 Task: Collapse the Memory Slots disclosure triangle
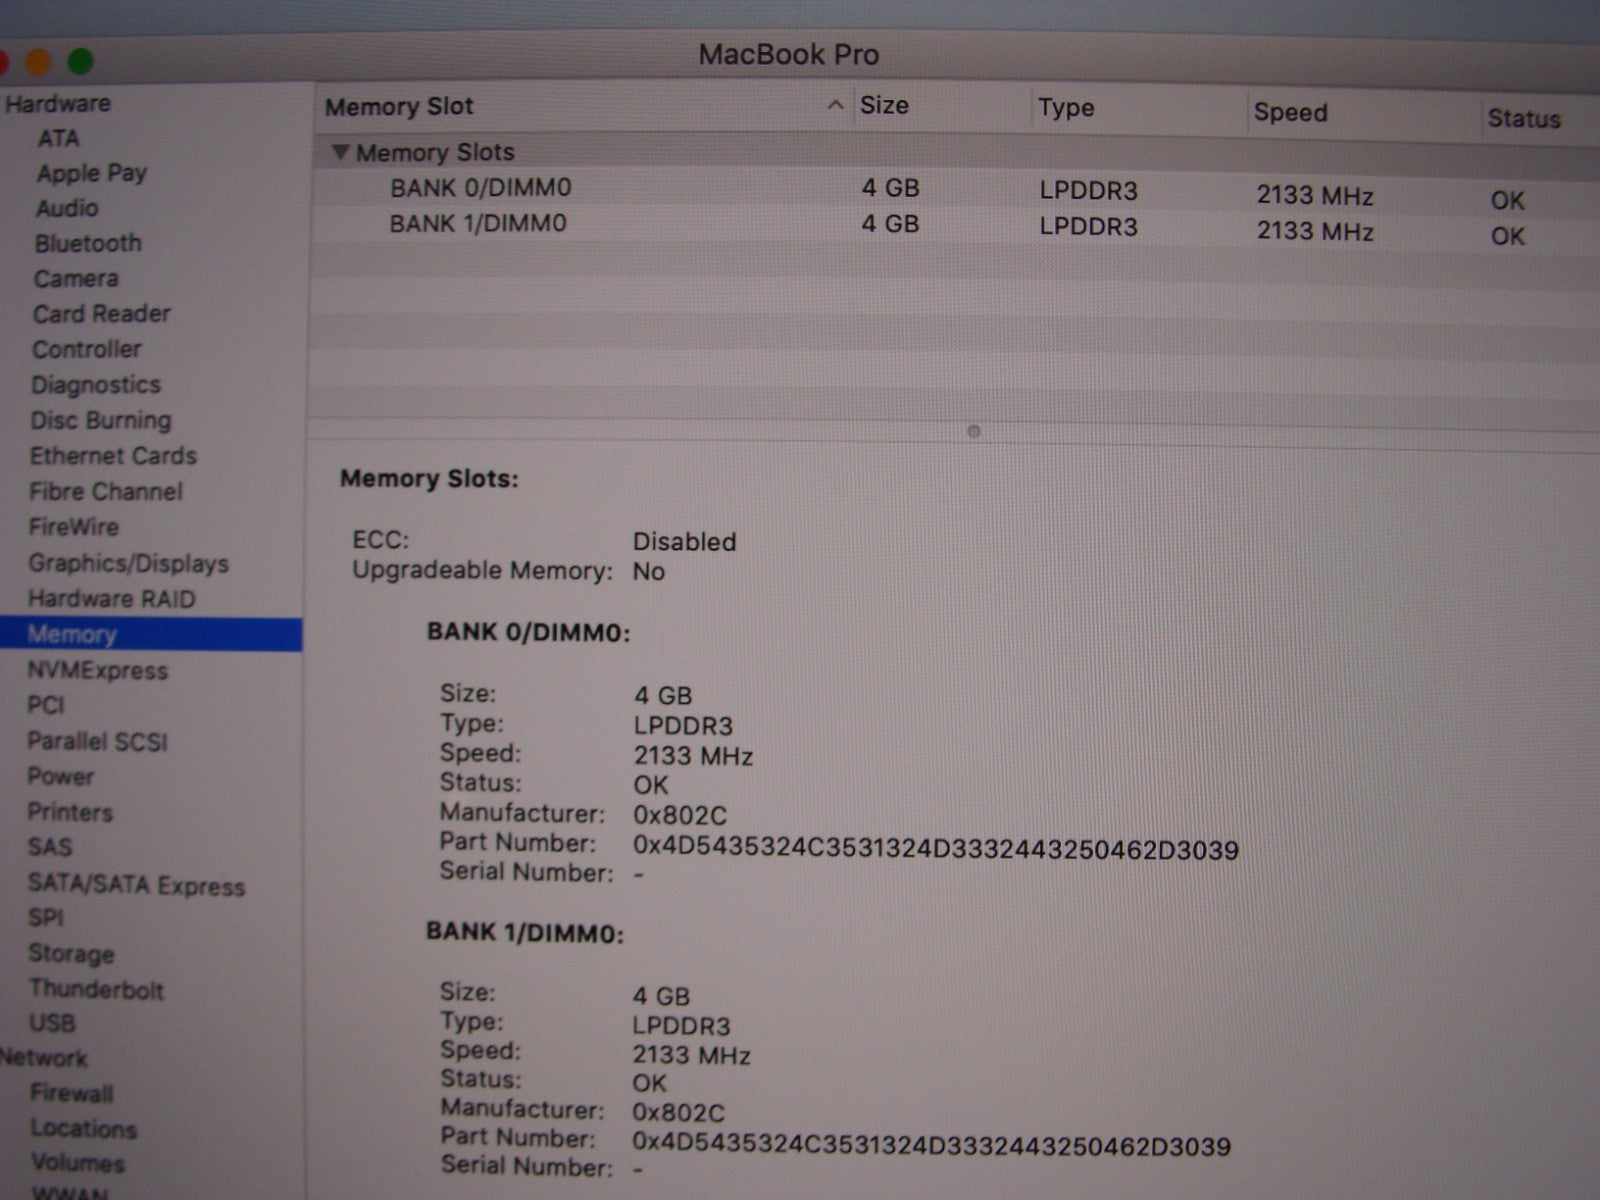[341, 152]
